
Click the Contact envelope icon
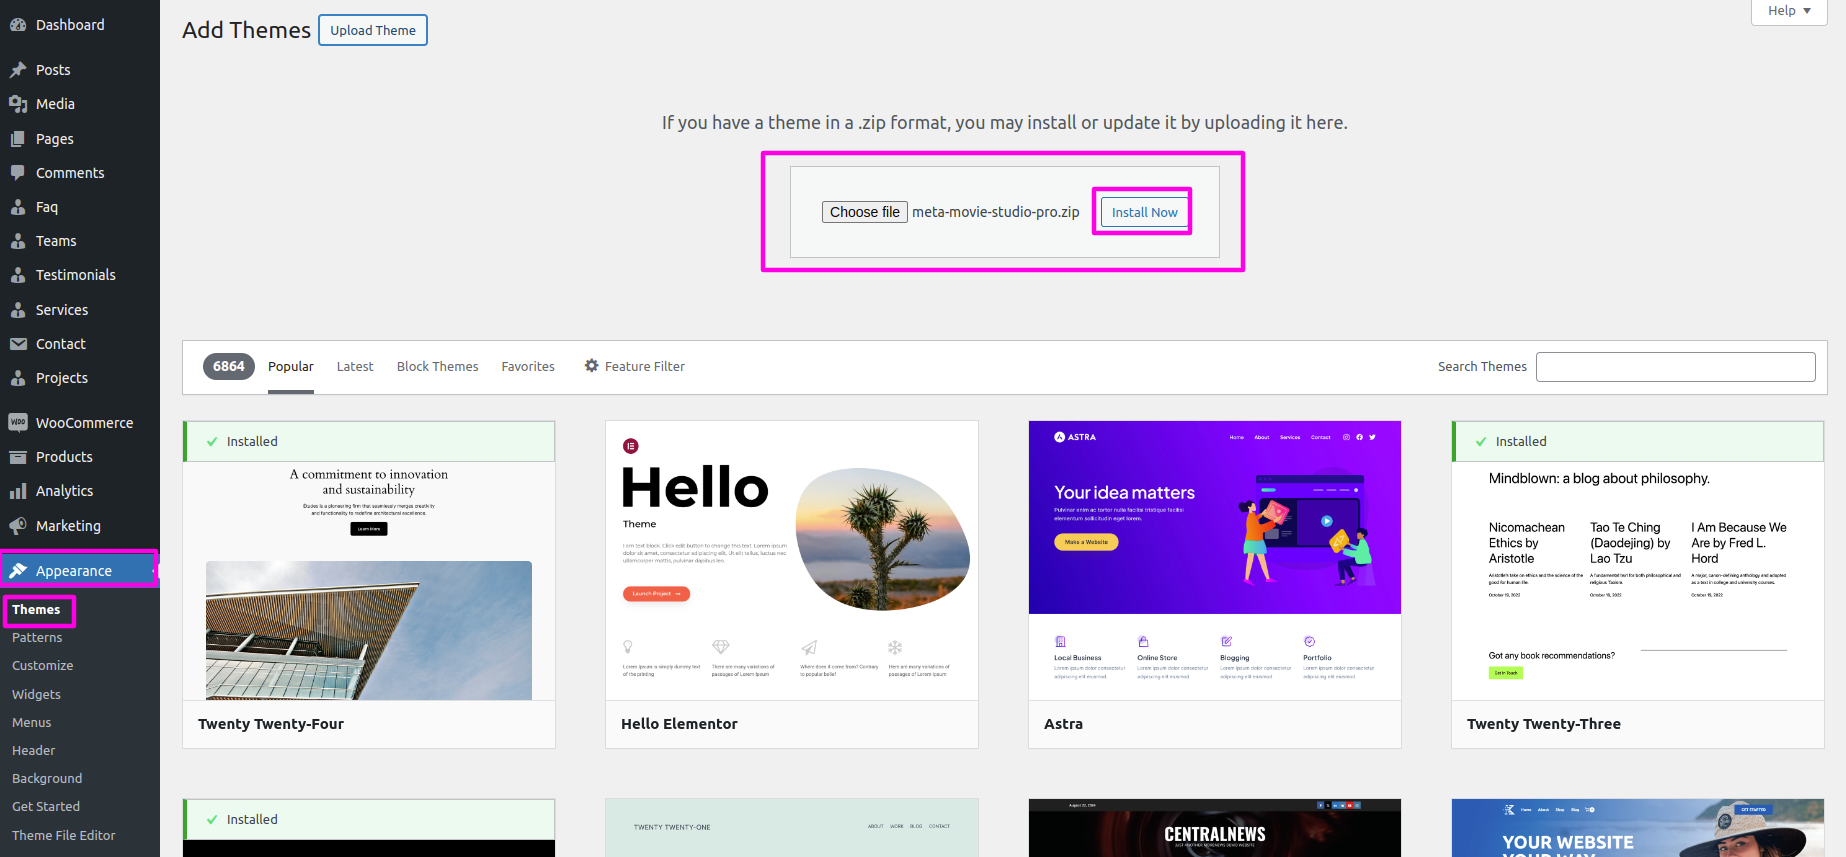click(x=18, y=344)
